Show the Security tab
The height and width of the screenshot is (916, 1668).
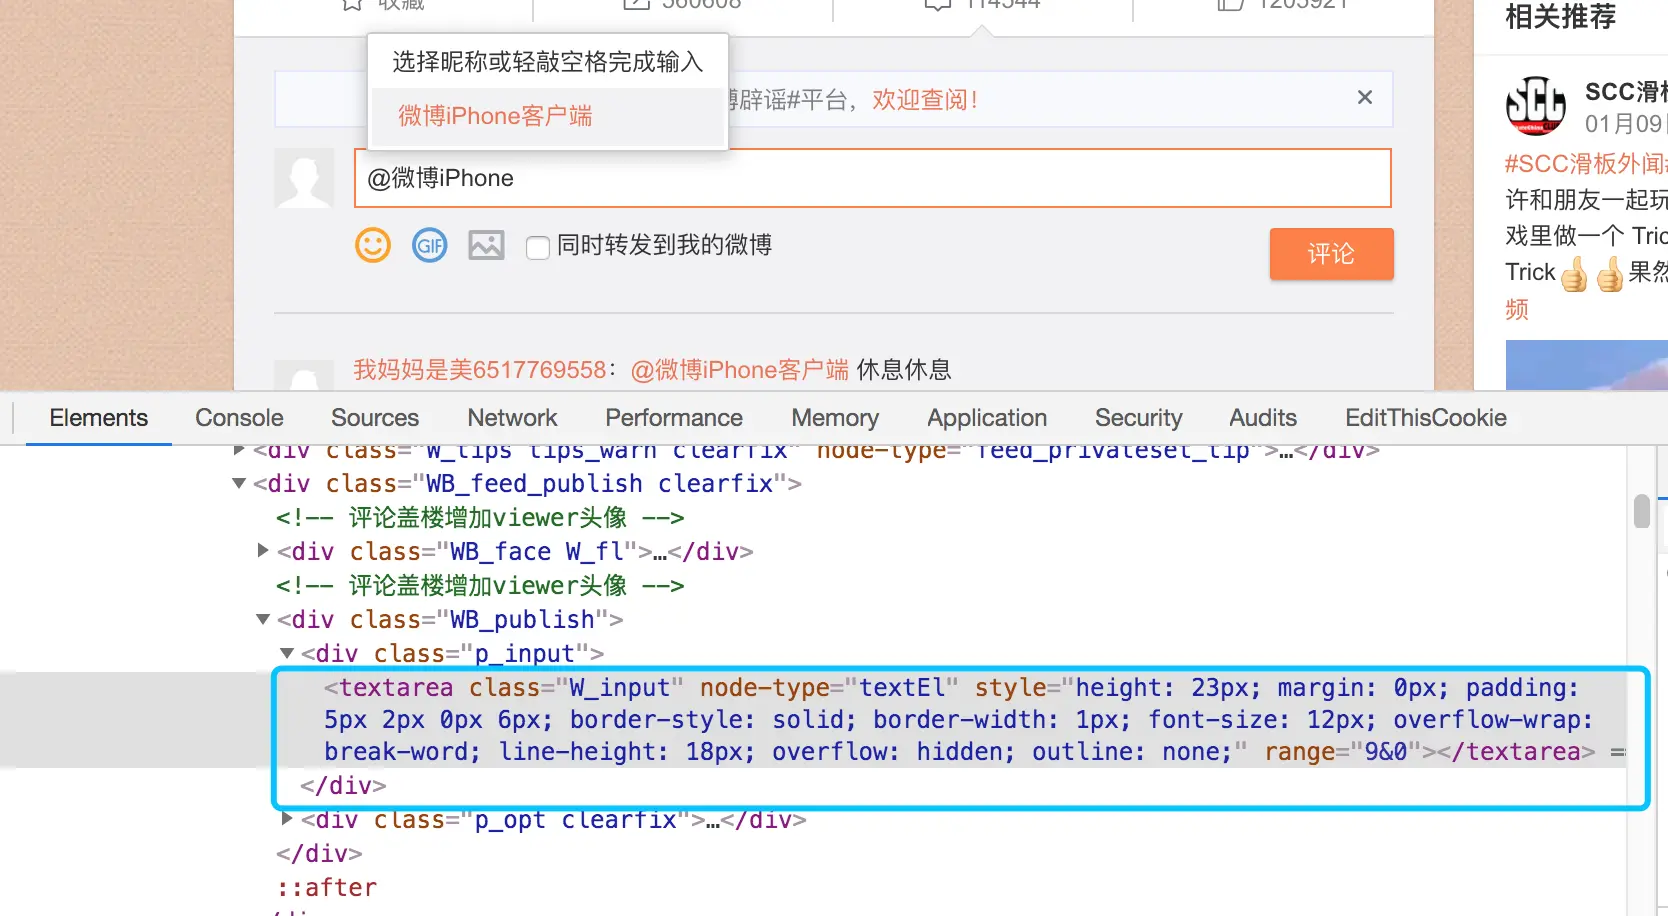(1139, 418)
